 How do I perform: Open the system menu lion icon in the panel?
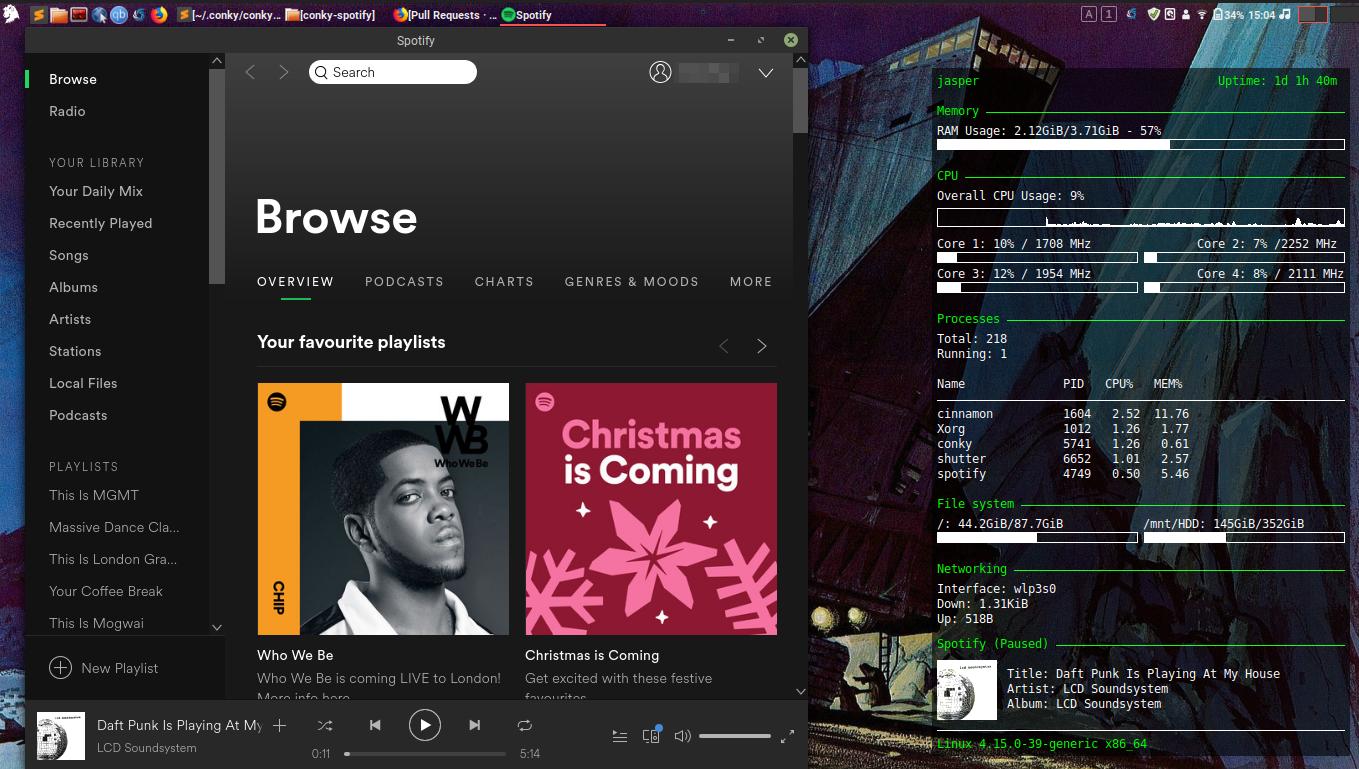pos(11,14)
